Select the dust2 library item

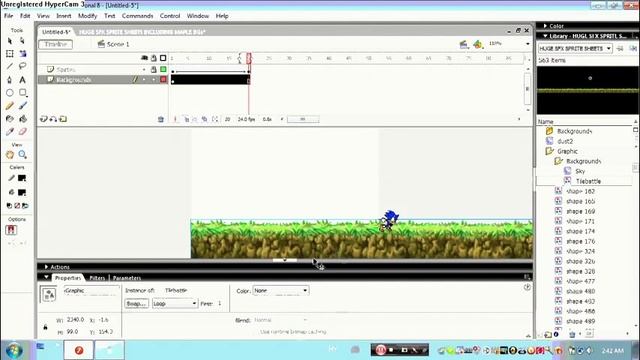(565, 141)
